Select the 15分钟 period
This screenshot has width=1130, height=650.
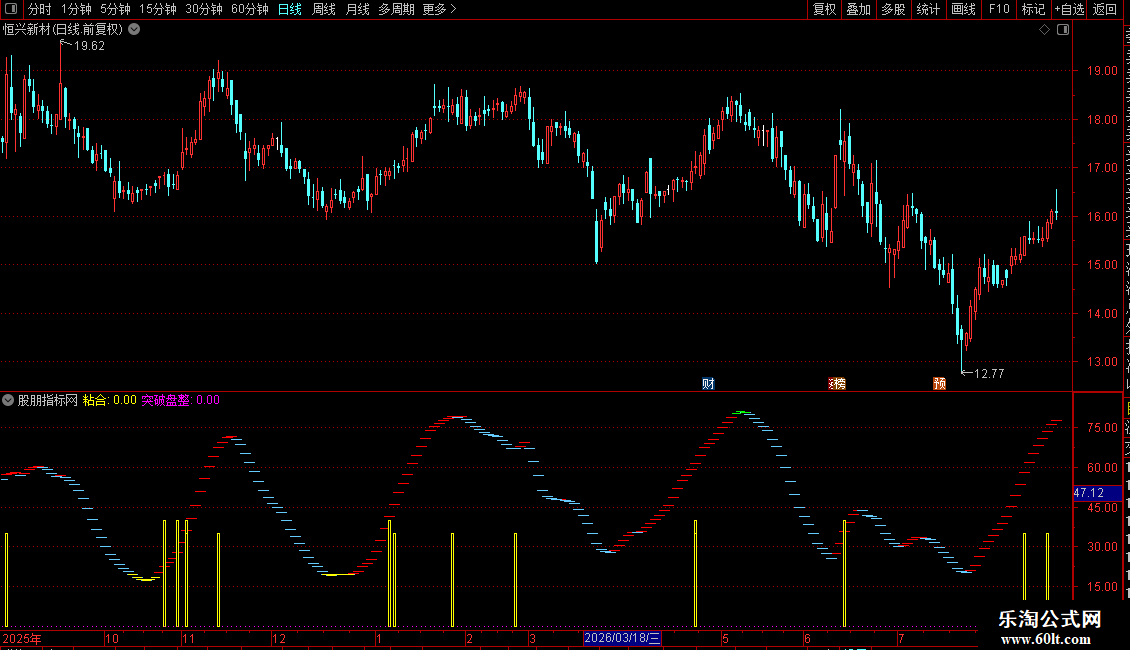click(x=158, y=9)
